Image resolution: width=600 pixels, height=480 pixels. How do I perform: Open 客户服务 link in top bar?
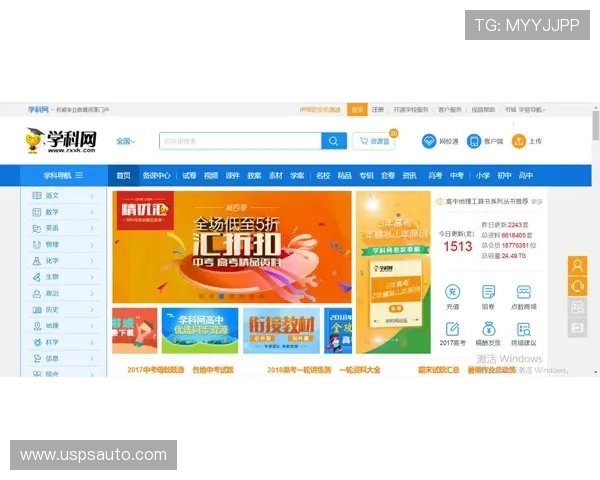(x=450, y=110)
